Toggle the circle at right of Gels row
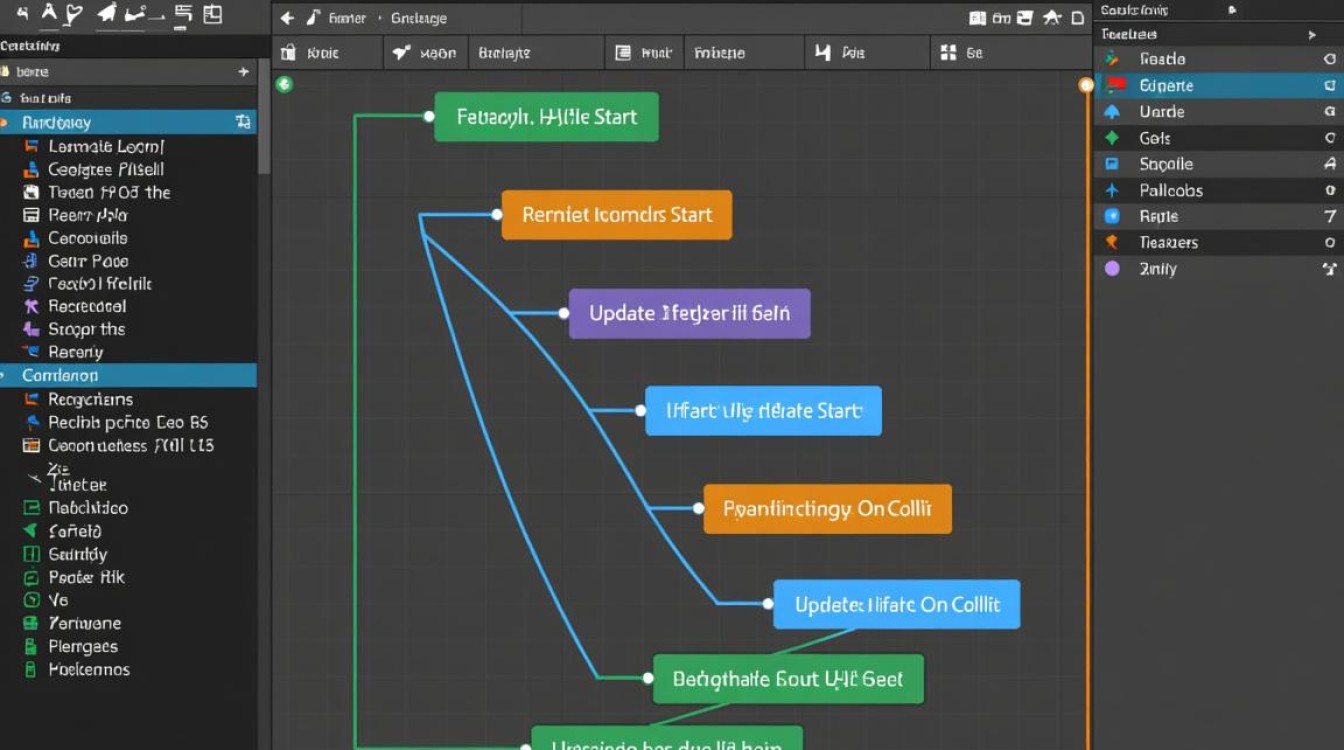The width and height of the screenshot is (1344, 750). coord(1330,138)
